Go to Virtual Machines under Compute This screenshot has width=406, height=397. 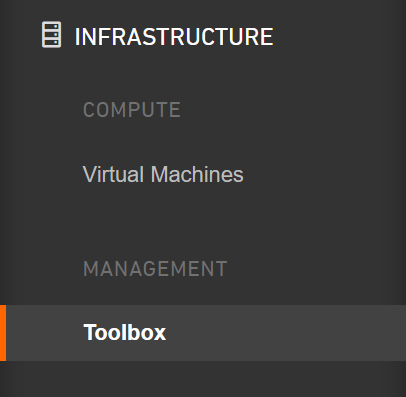(x=163, y=174)
